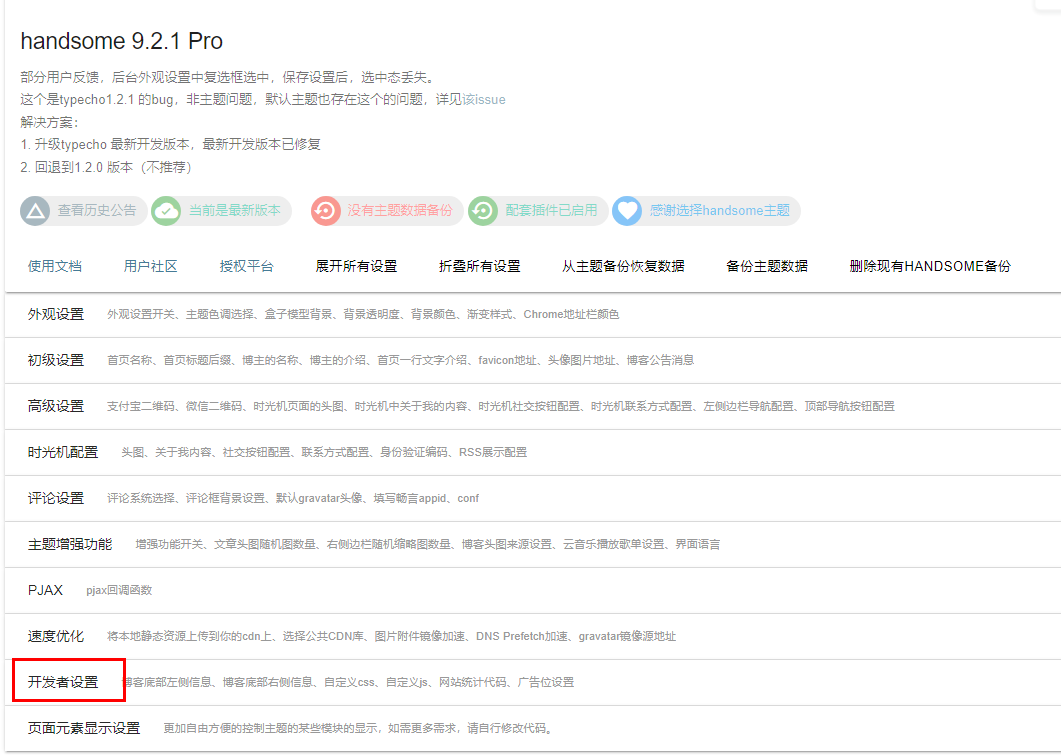The height and width of the screenshot is (756, 1061).
Task: Click 备份主题数据
Action: point(767,267)
